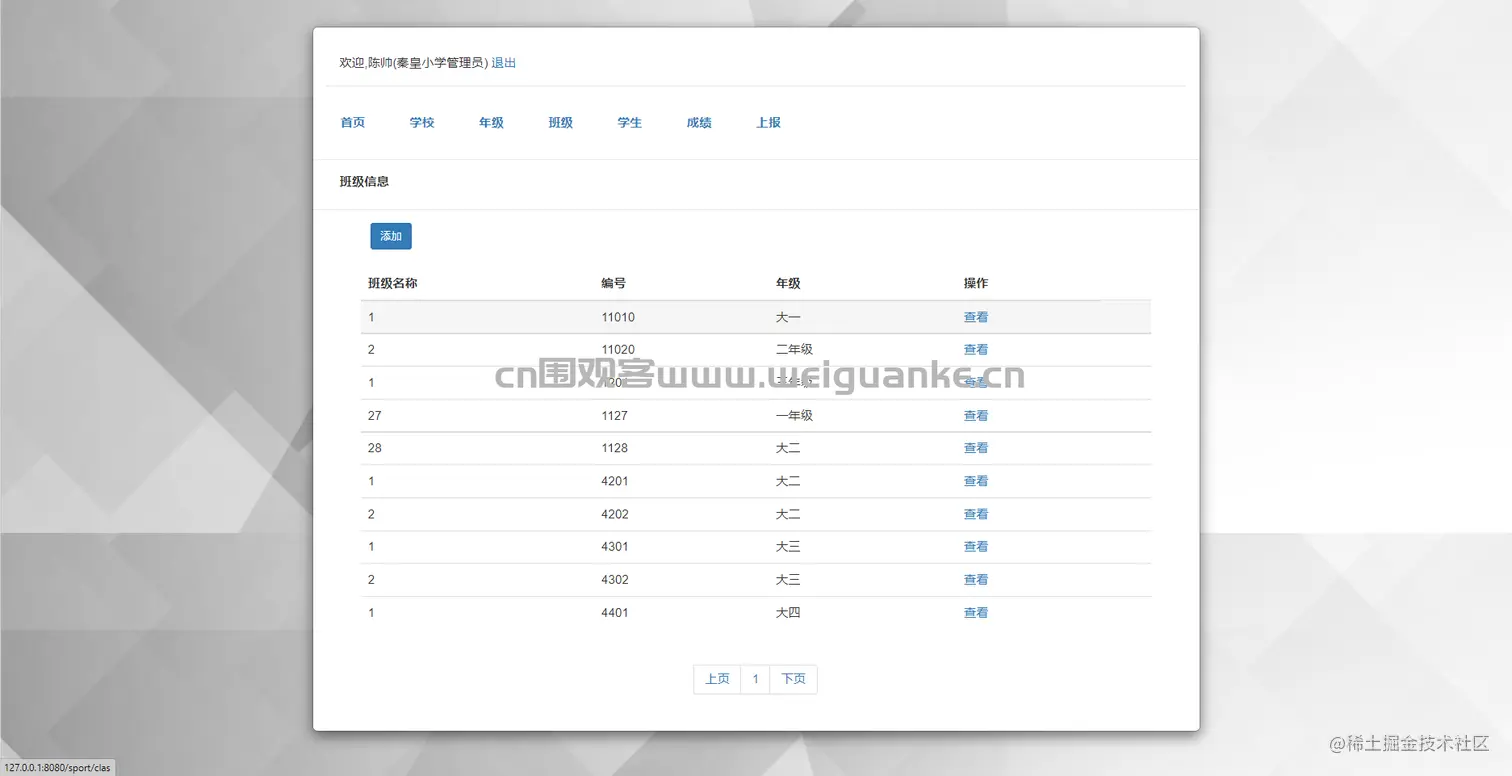Click class name 28 cell
Image resolution: width=1512 pixels, height=776 pixels.
(x=375, y=448)
